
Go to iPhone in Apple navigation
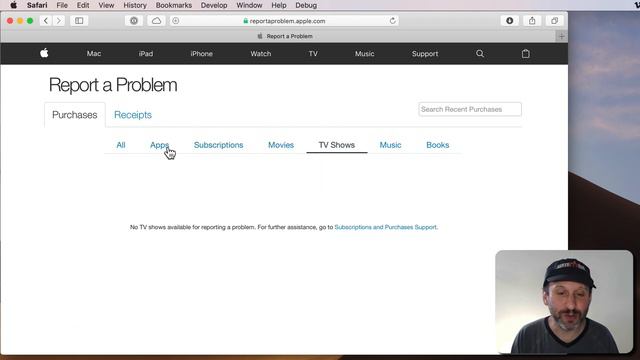pos(202,53)
